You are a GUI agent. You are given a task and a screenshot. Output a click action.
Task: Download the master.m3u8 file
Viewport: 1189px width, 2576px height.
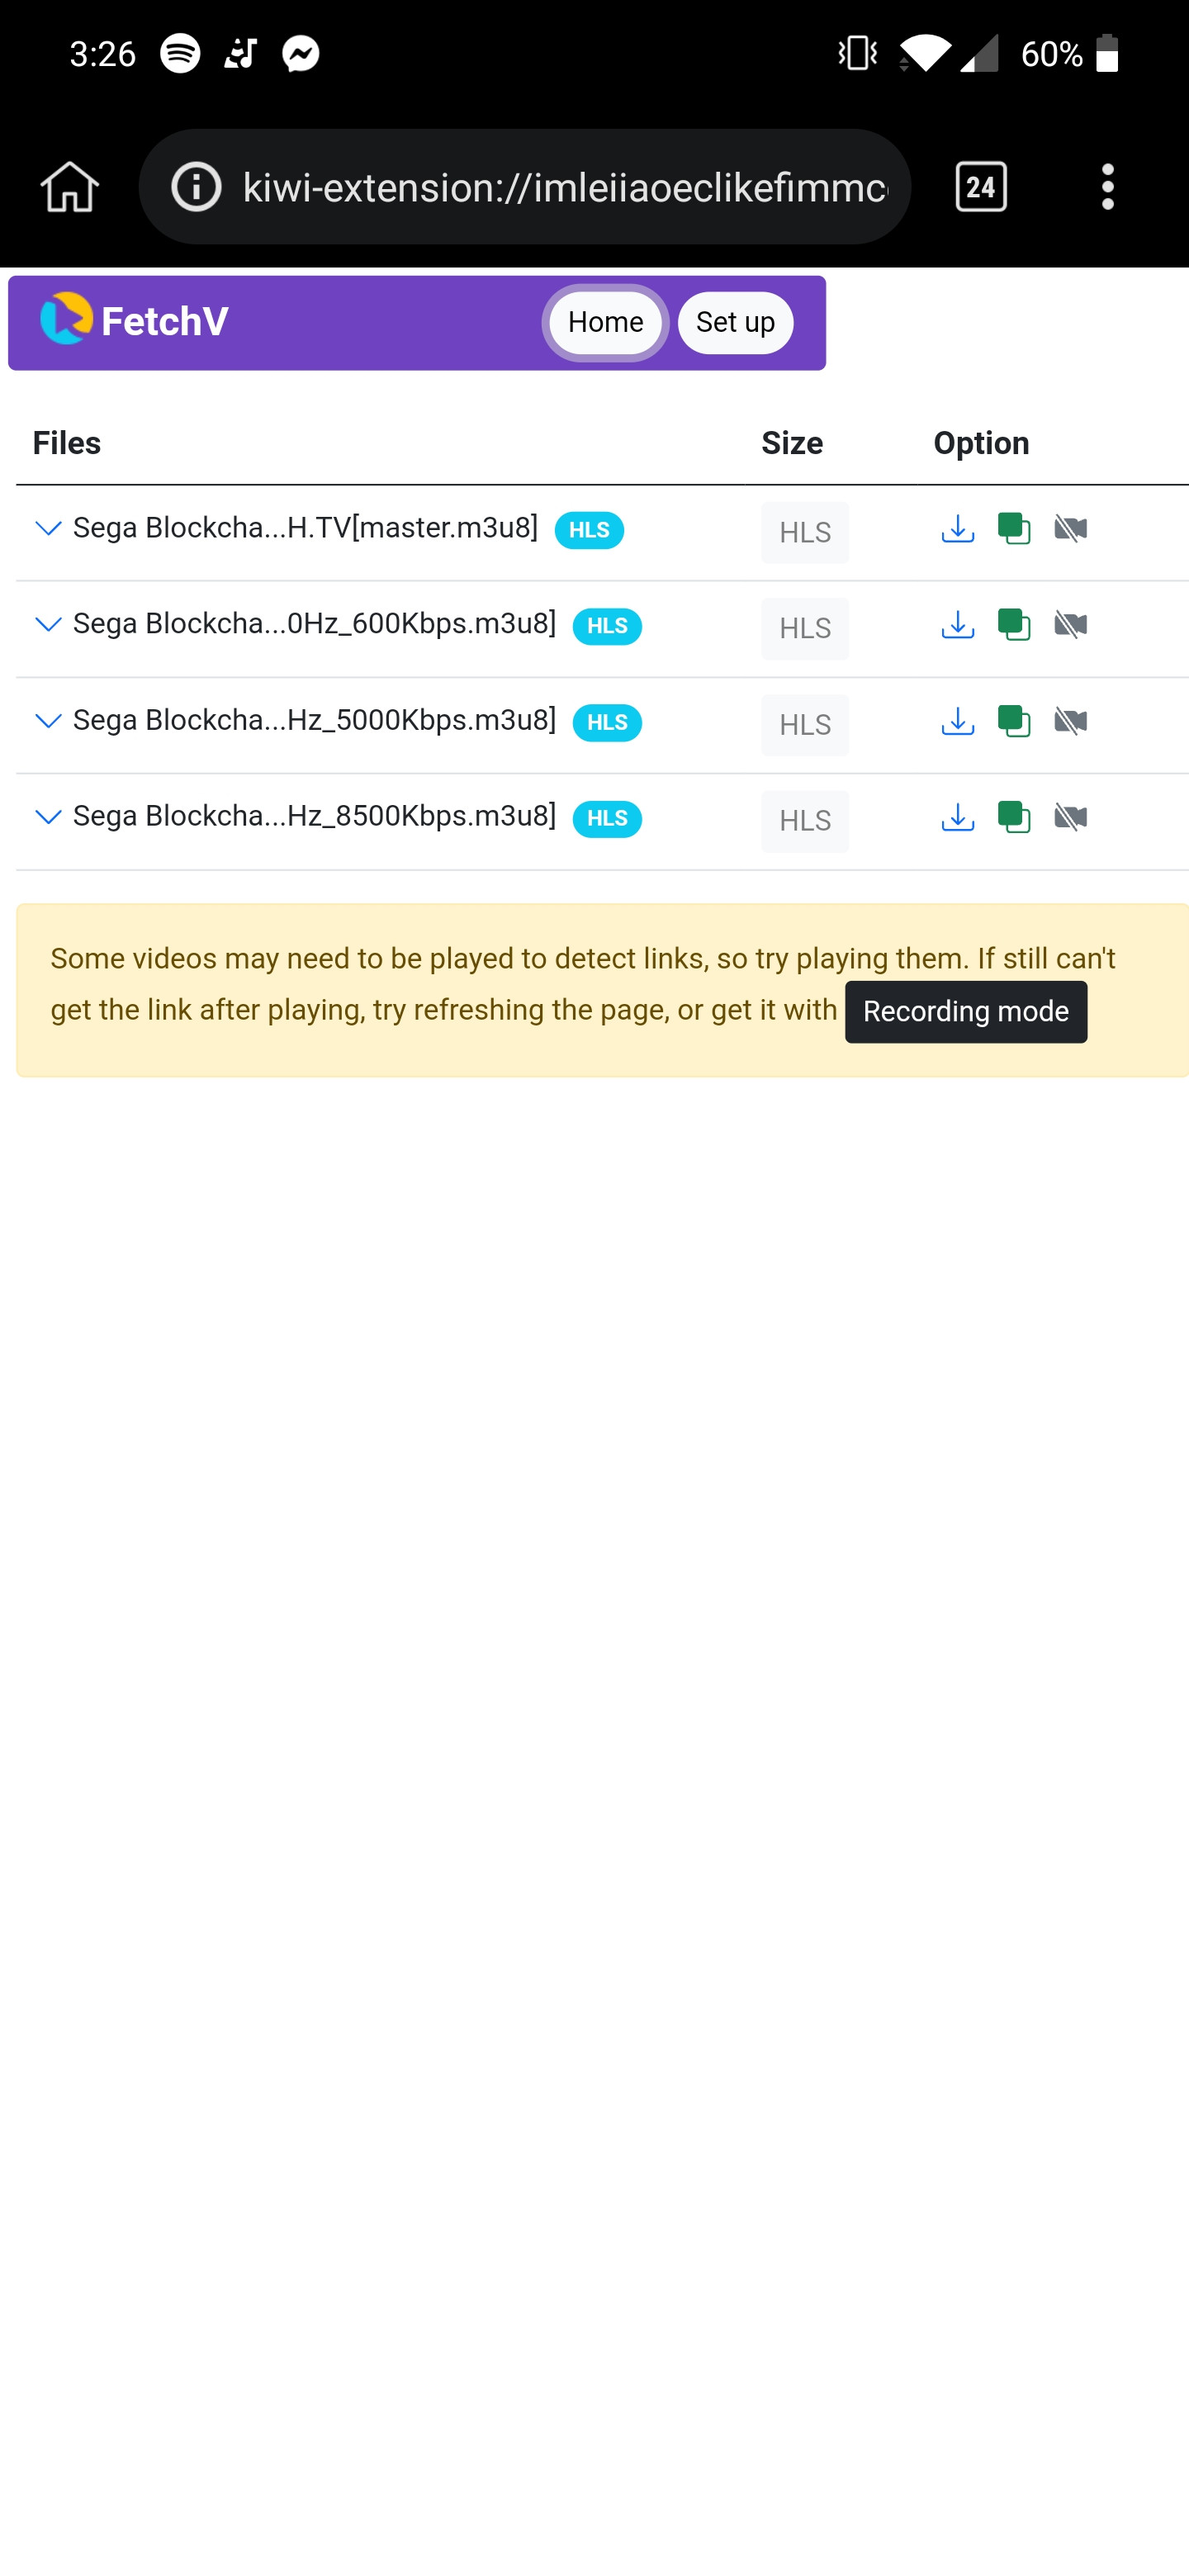coord(957,528)
